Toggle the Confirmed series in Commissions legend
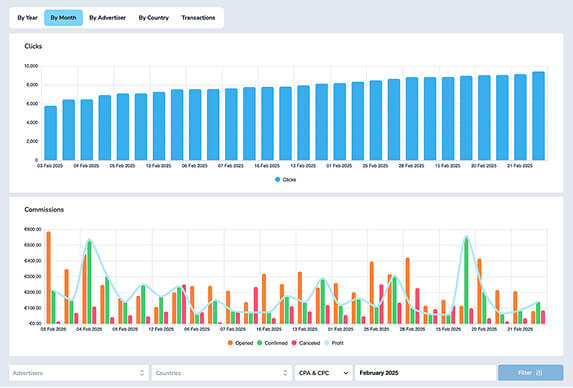Screen dimensions: 573x388 click(x=273, y=343)
